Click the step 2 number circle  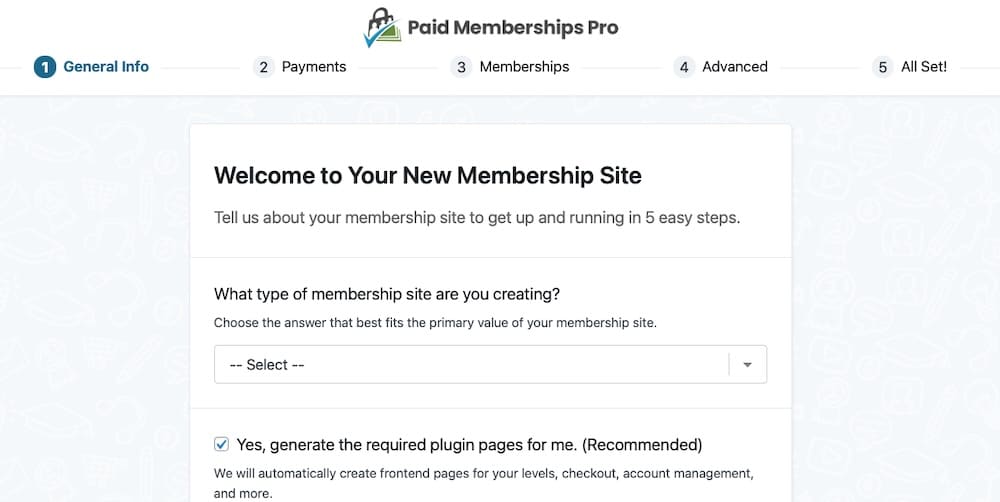click(264, 67)
